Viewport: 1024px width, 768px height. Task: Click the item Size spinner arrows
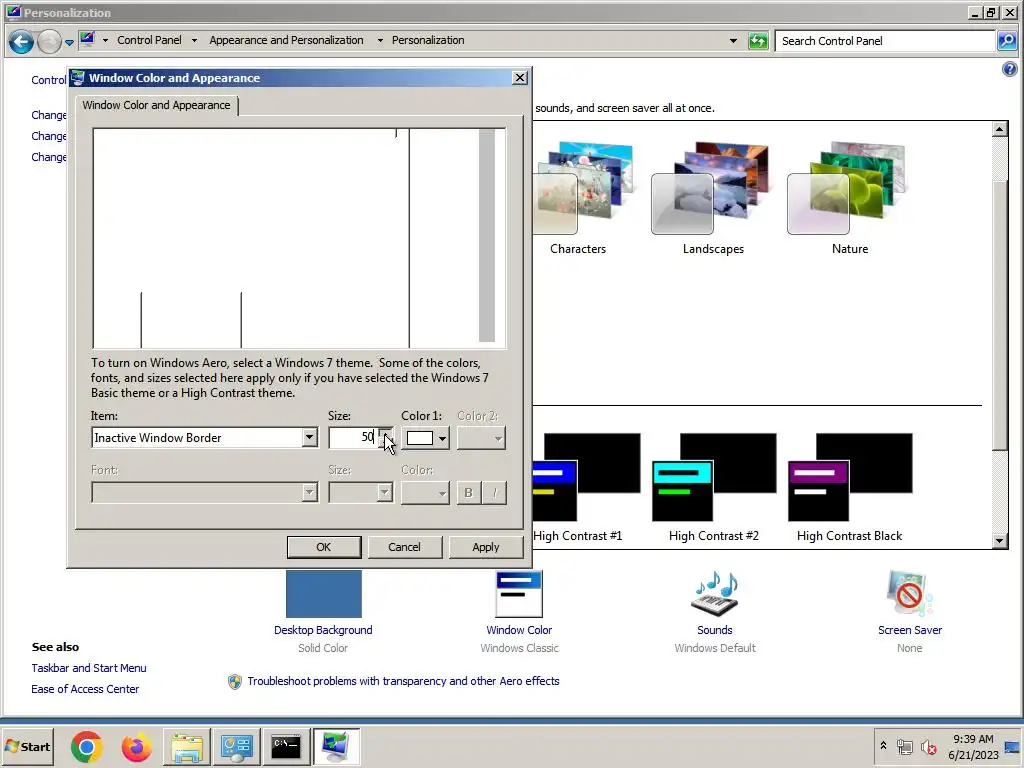pos(386,438)
